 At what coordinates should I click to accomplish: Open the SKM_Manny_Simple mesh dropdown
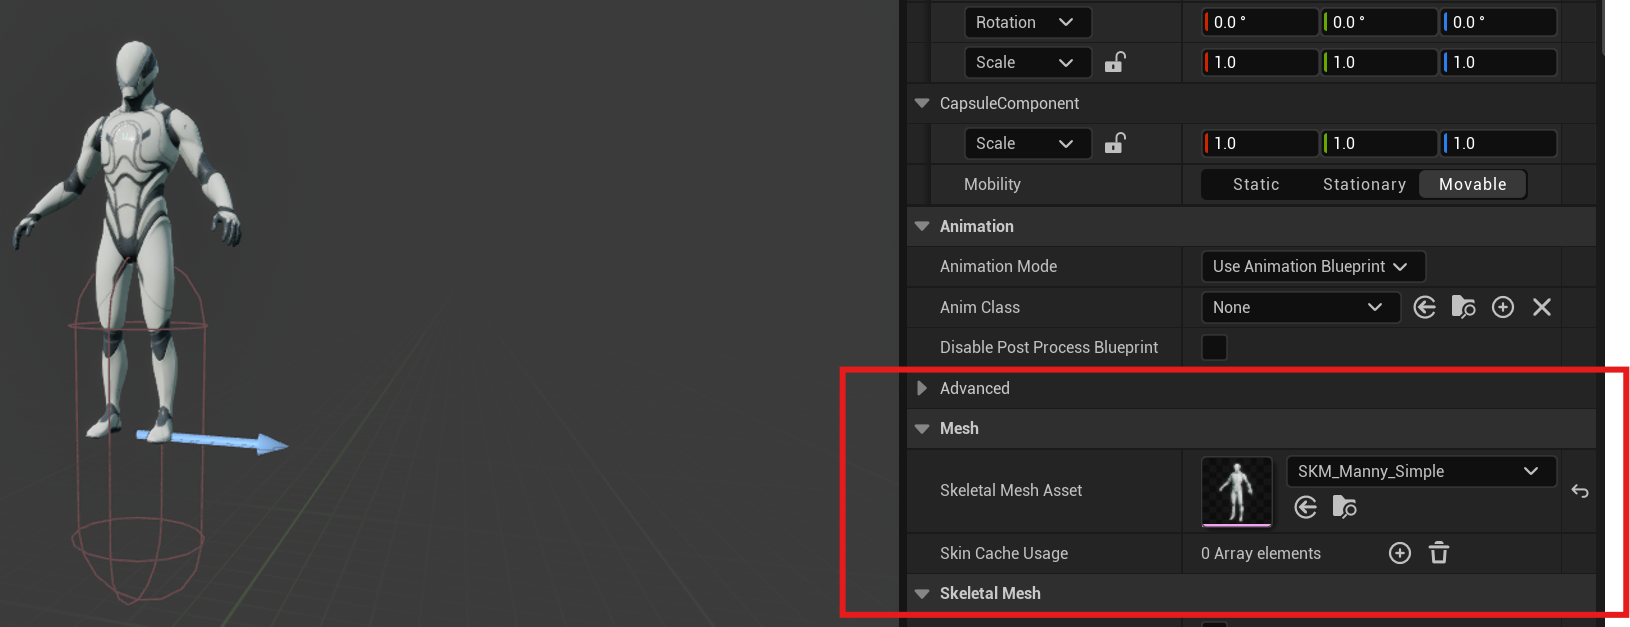(1421, 471)
